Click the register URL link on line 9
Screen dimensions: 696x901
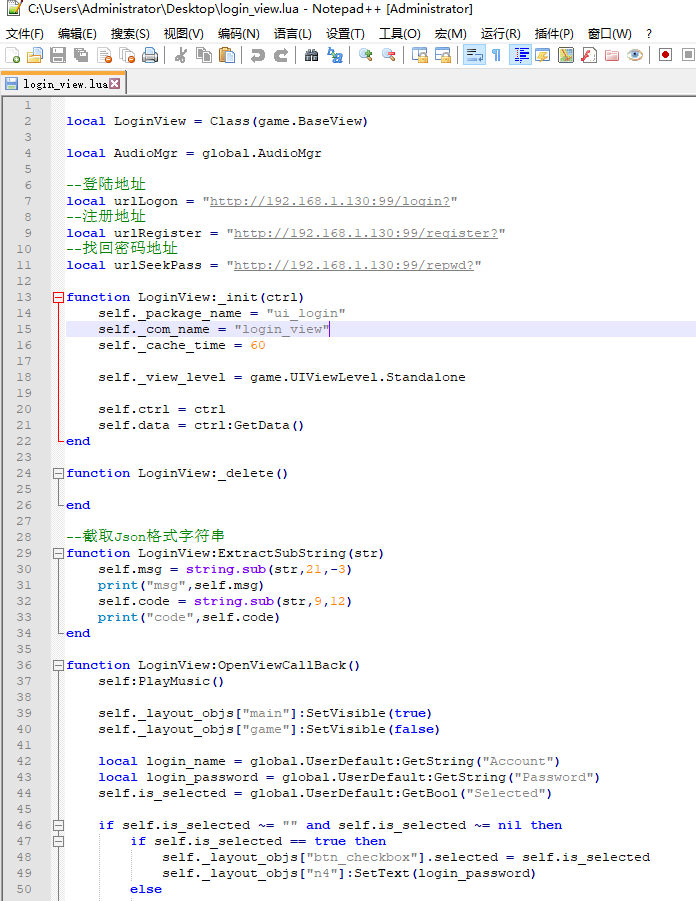[365, 233]
